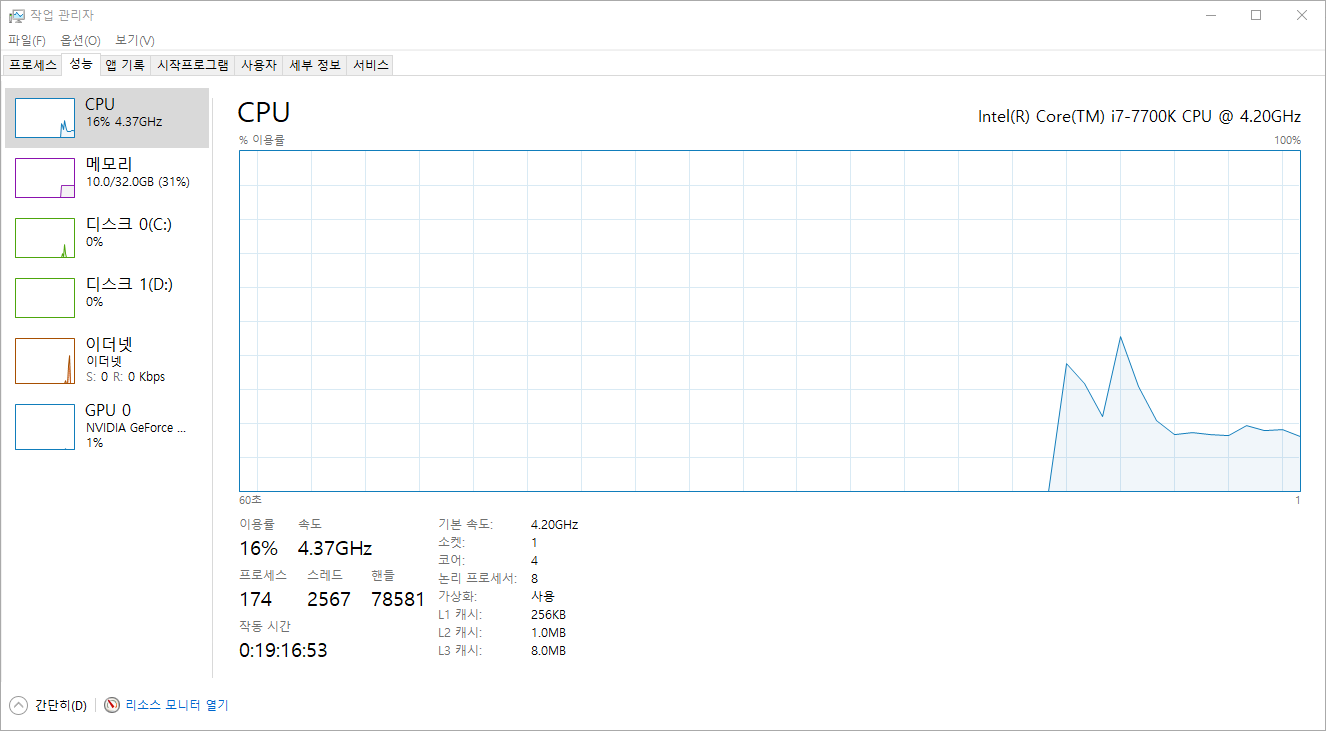1326x731 pixels.
Task: Close the Task Manager window
Action: 1302,15
